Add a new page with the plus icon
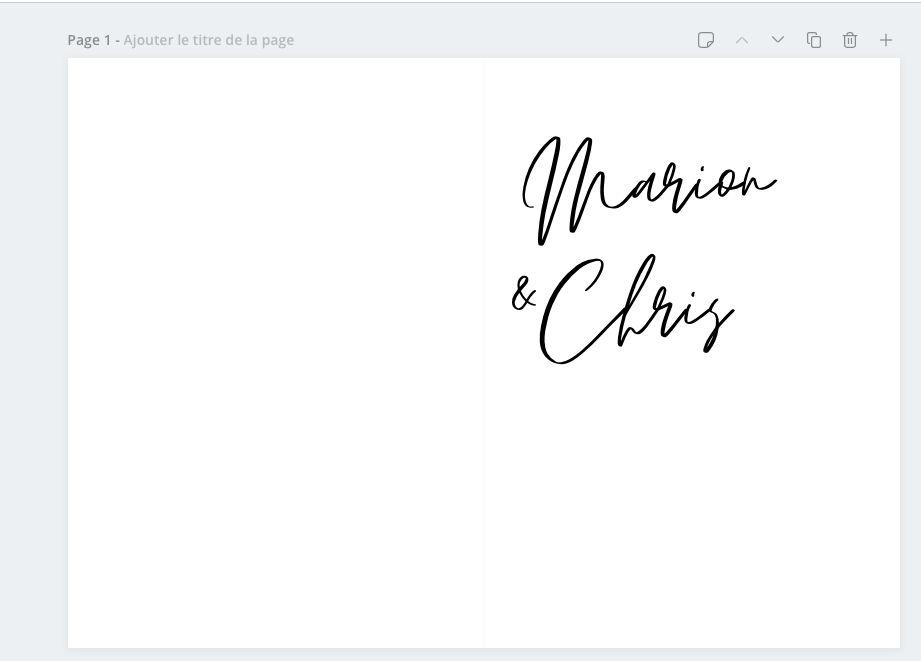The height and width of the screenshot is (661, 921). click(886, 40)
